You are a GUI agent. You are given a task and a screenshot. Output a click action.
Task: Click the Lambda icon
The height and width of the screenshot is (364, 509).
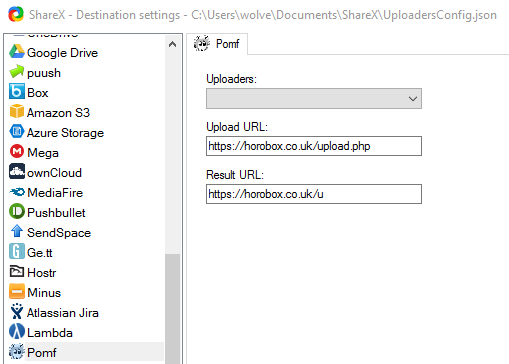coord(17,332)
